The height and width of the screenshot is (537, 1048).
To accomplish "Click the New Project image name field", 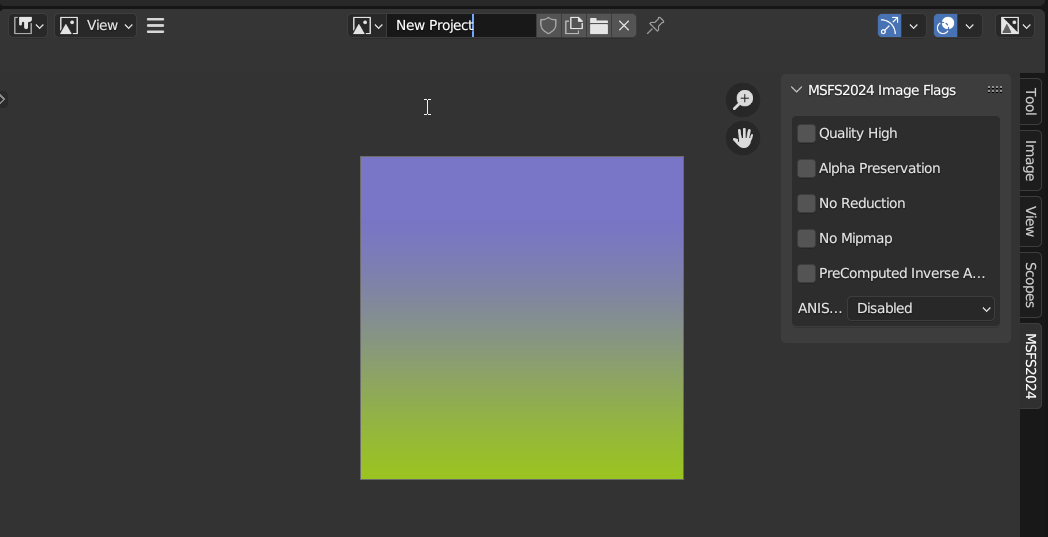I will point(461,25).
